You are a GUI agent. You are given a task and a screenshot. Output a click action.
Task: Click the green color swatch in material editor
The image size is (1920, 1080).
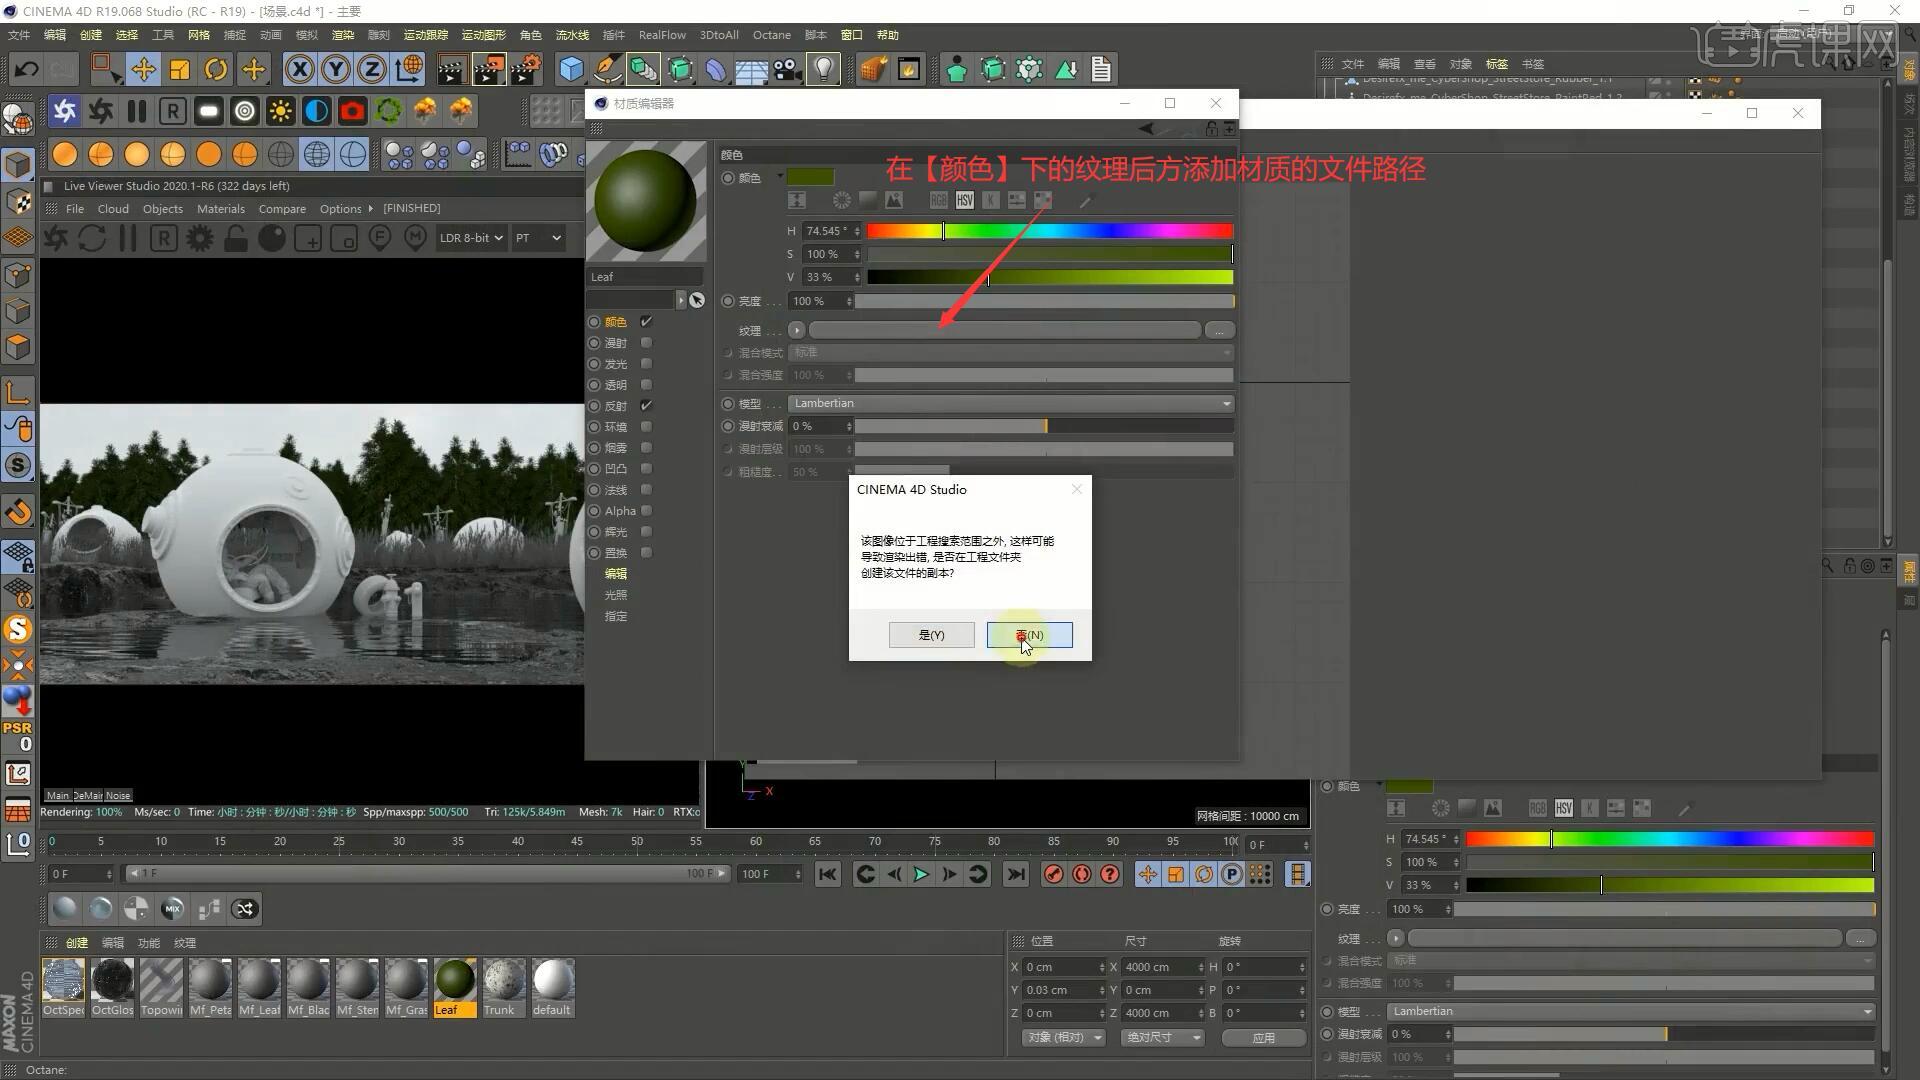point(810,177)
